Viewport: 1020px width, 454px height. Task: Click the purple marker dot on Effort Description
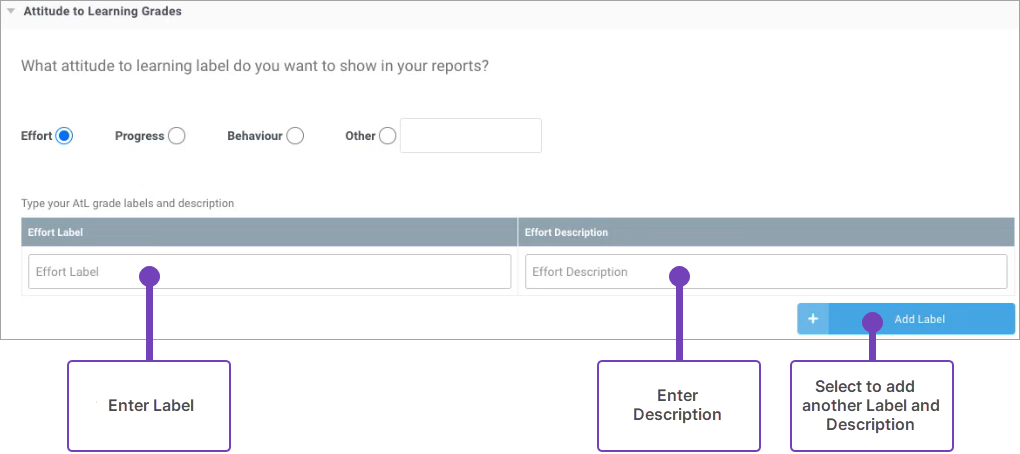679,275
